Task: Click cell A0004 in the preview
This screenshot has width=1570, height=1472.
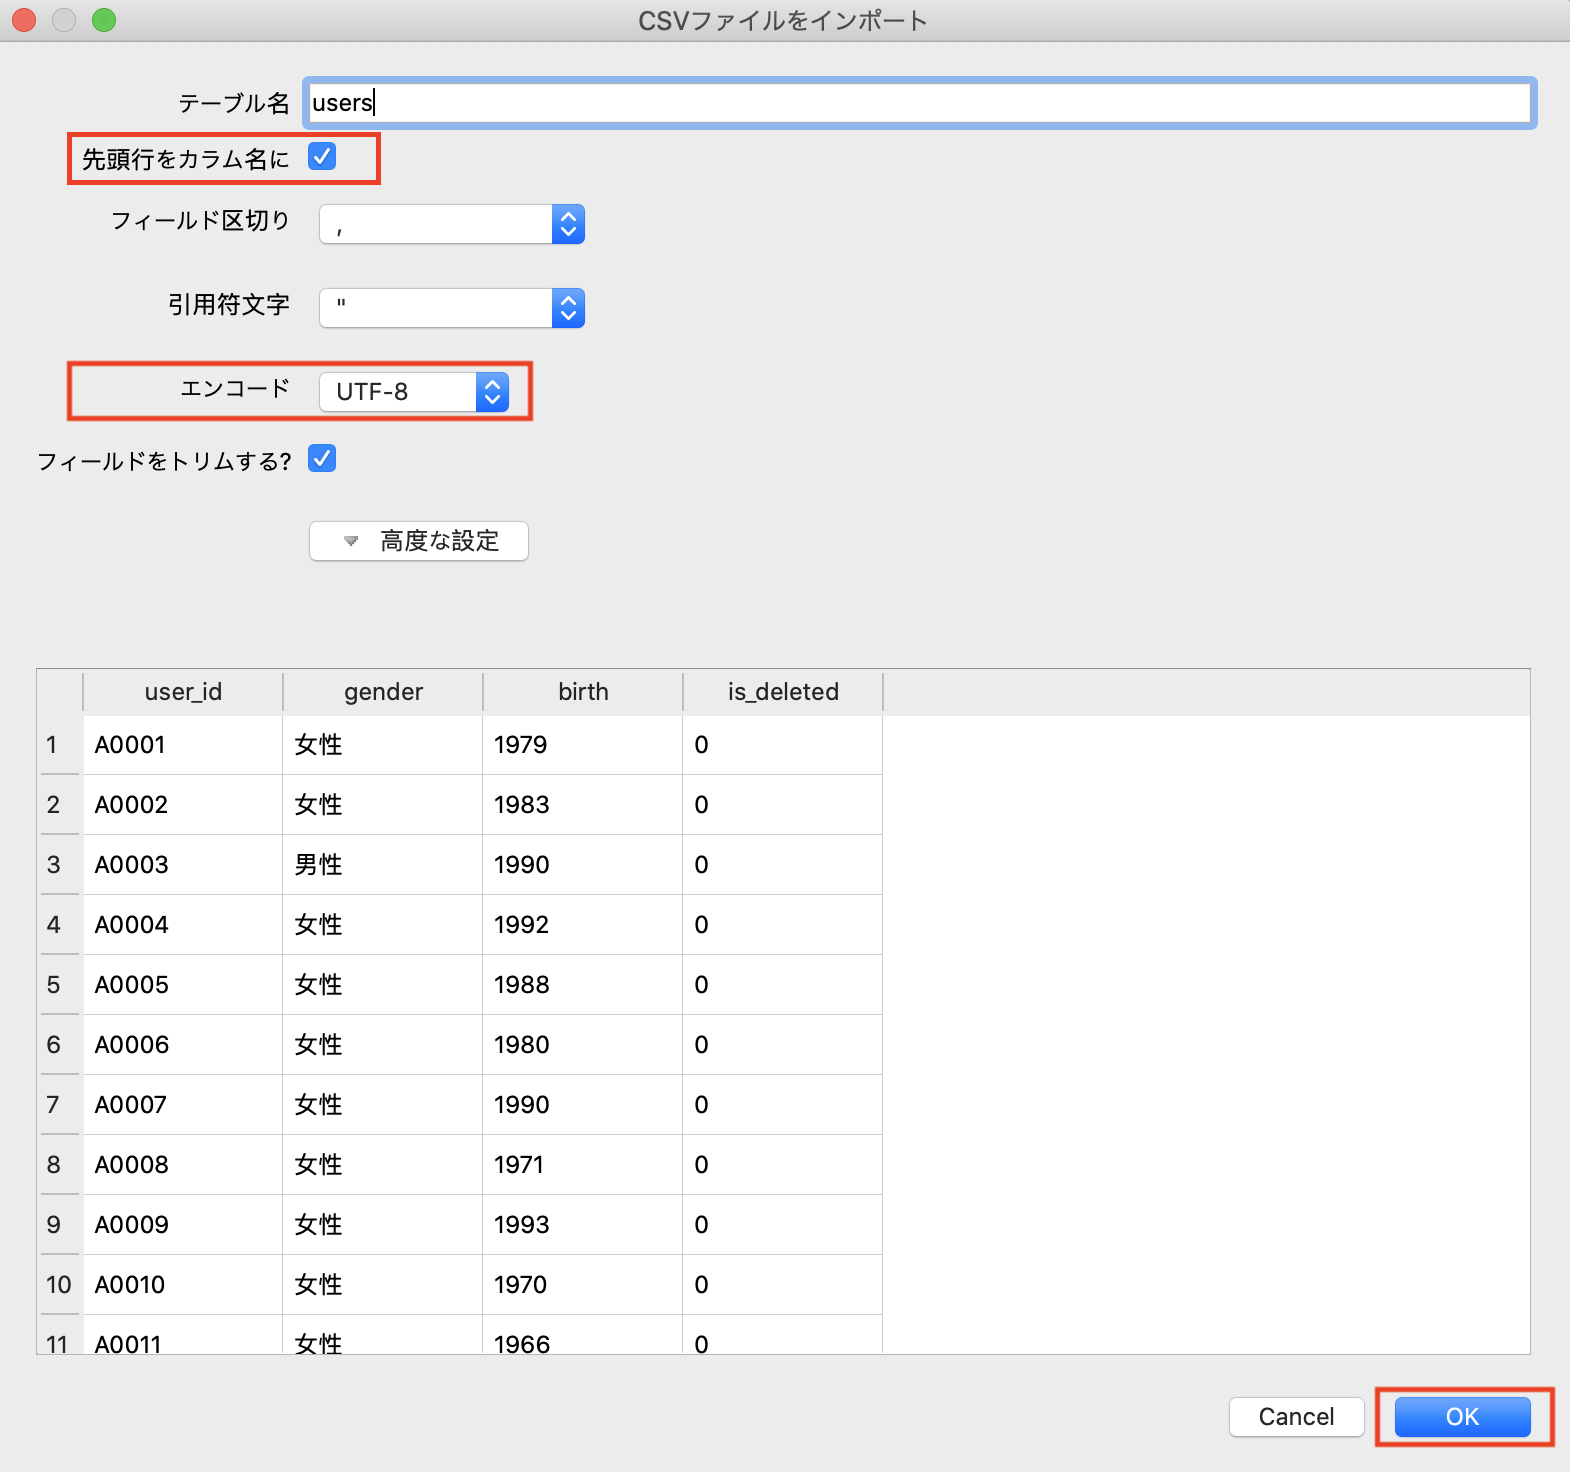Action: pos(183,925)
